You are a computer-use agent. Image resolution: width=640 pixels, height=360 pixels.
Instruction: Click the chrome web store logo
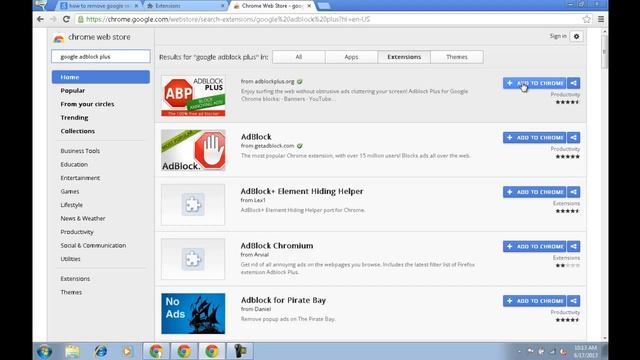pos(92,38)
